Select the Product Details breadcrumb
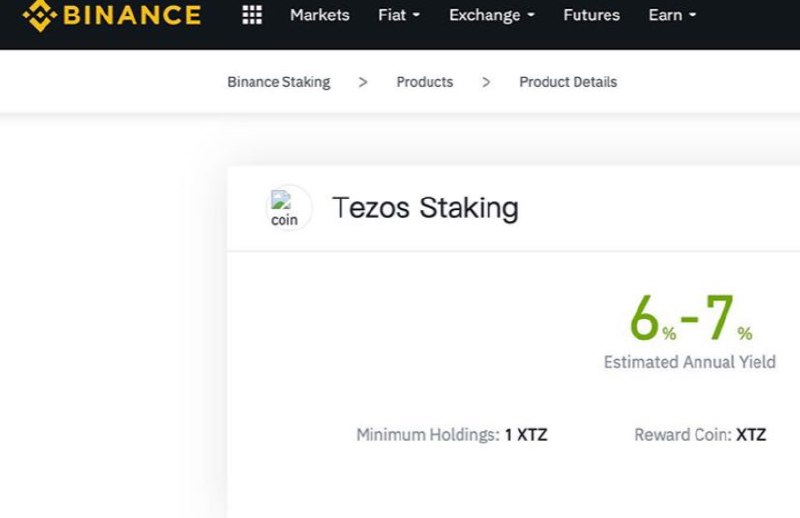 pos(568,82)
